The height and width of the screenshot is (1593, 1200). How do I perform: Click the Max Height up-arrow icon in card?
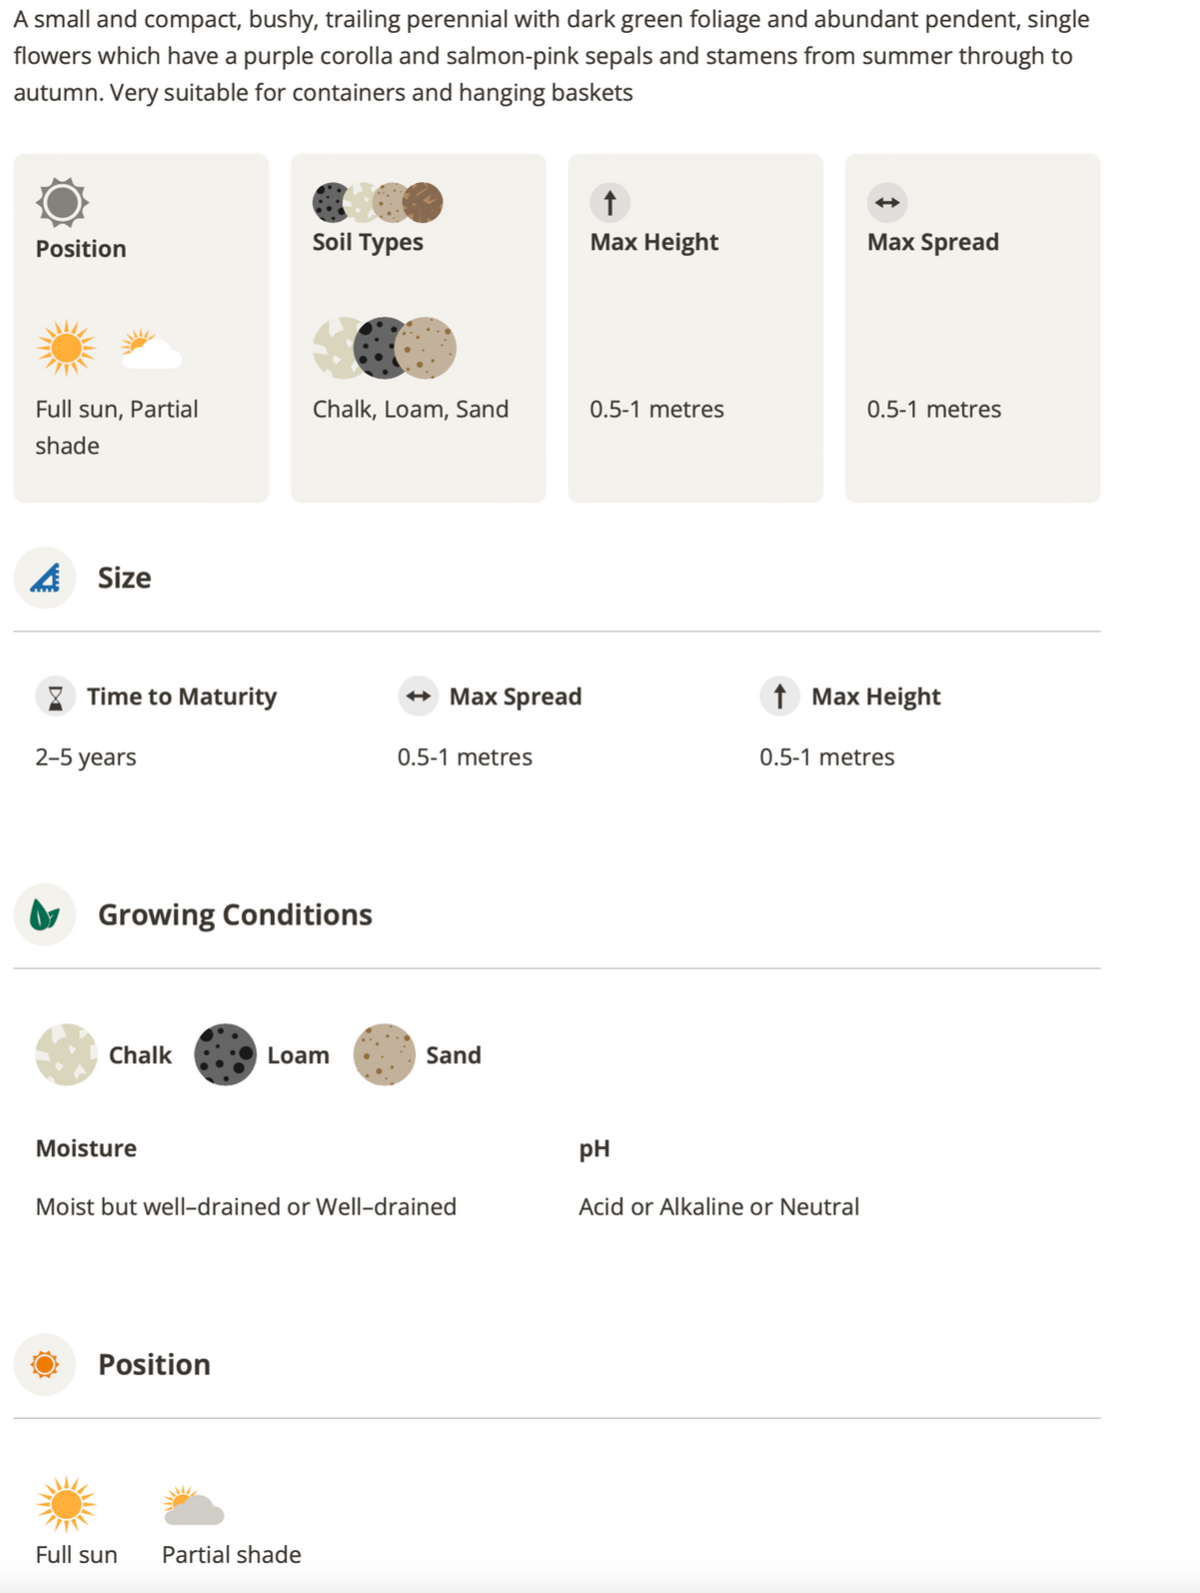[610, 202]
